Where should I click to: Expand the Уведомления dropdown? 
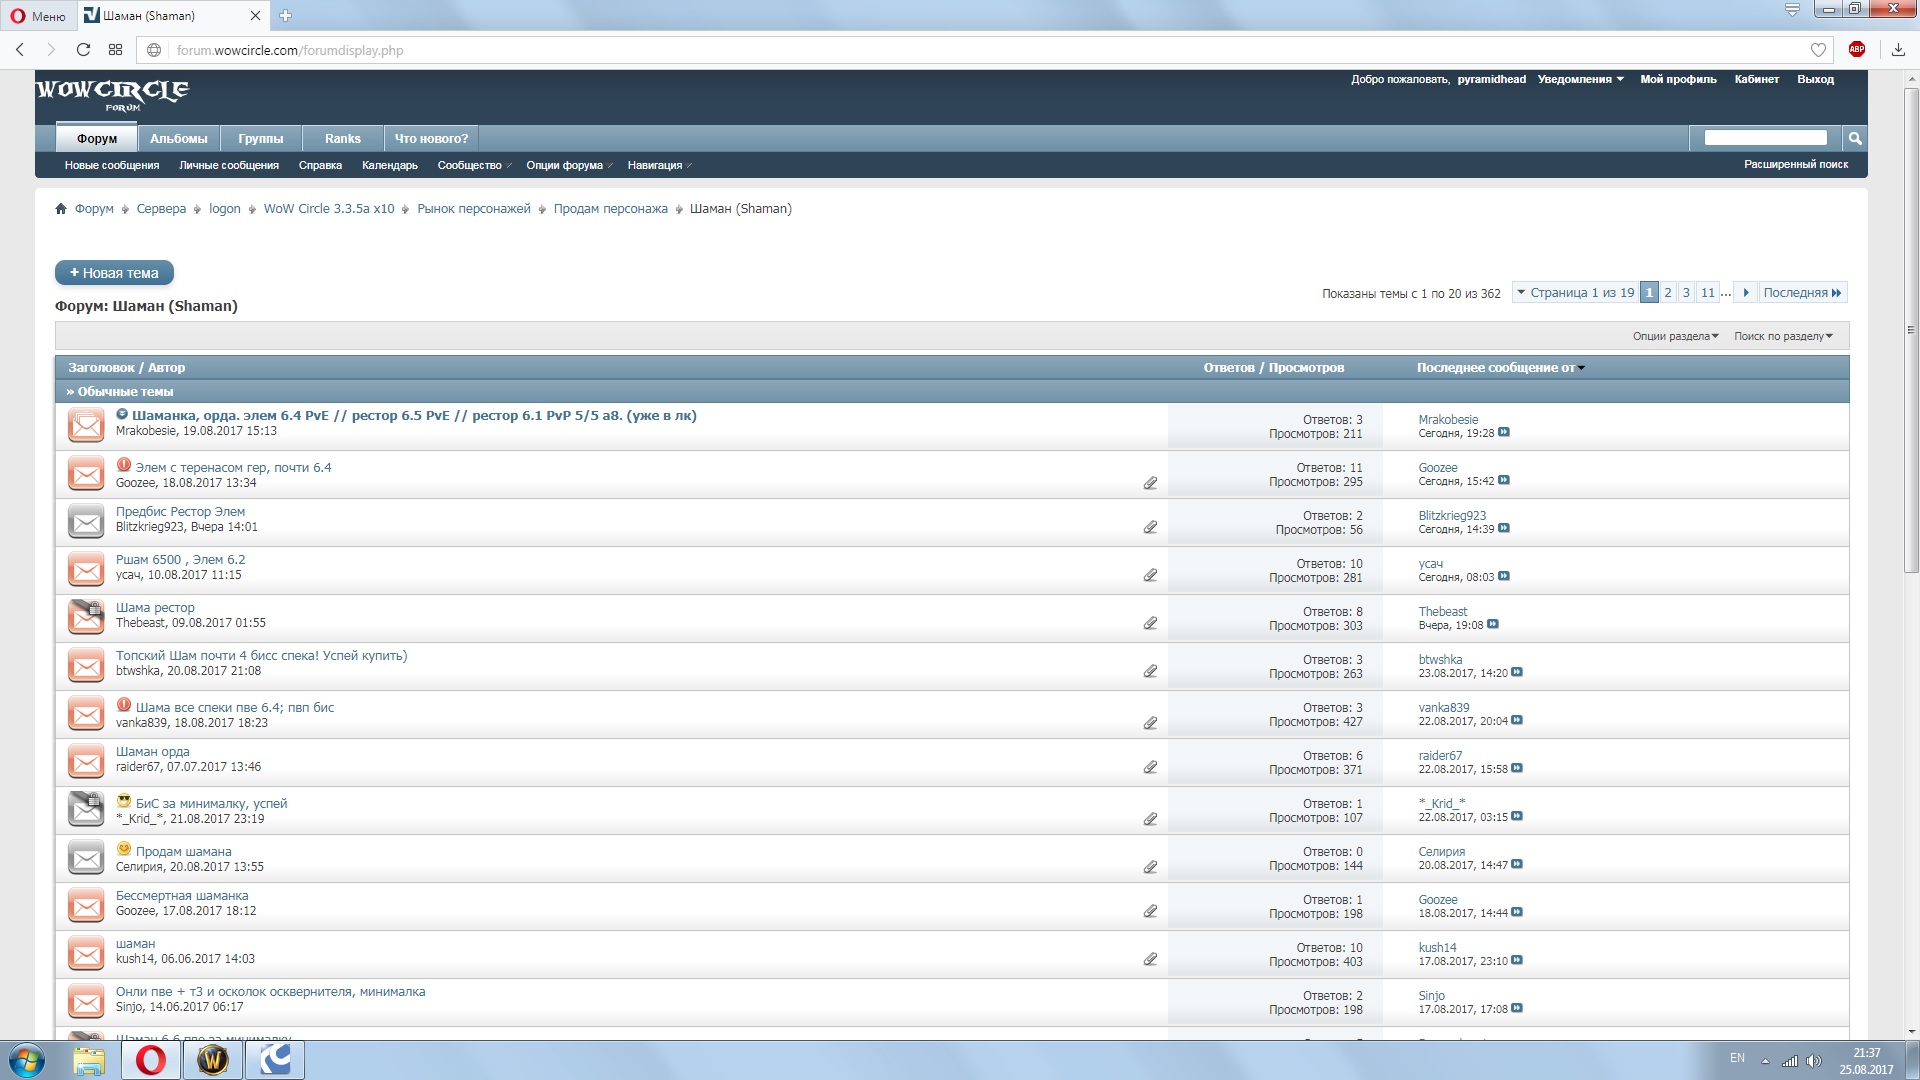coord(1580,79)
